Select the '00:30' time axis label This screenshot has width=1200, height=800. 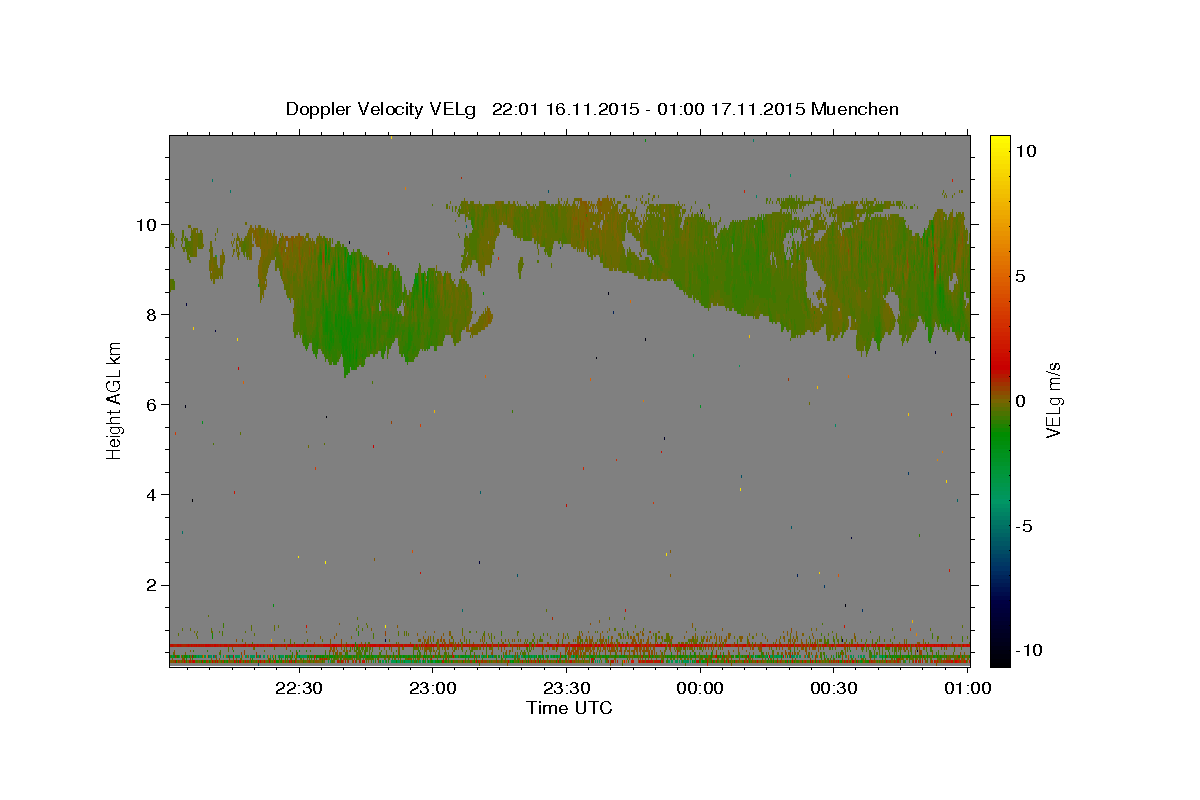click(x=834, y=688)
